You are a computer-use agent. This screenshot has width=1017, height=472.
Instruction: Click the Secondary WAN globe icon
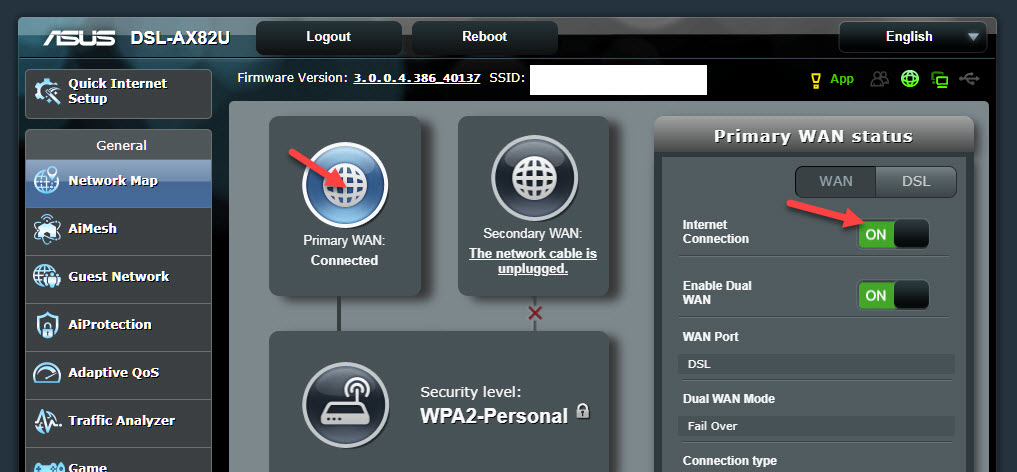coord(534,178)
